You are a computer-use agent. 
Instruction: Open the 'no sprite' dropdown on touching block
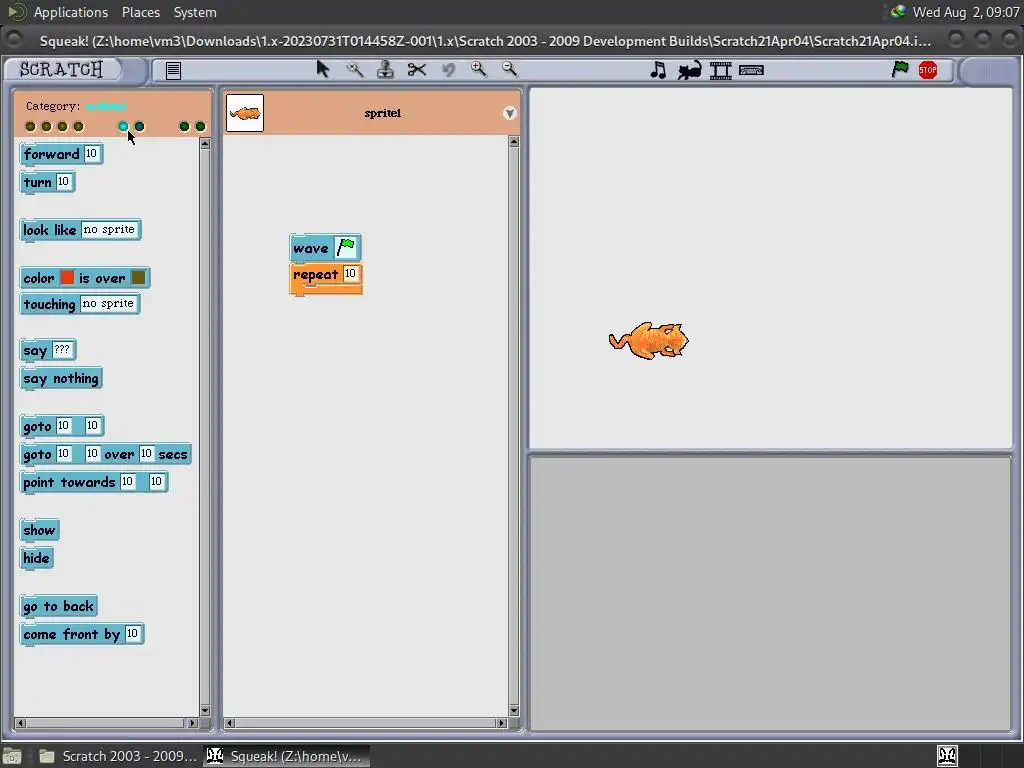pos(108,304)
